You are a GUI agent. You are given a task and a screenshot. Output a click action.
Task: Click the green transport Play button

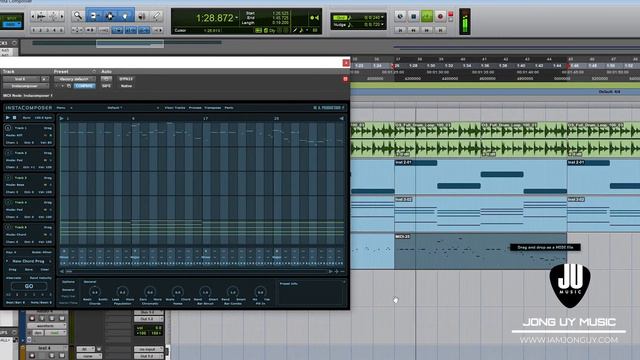[427, 16]
